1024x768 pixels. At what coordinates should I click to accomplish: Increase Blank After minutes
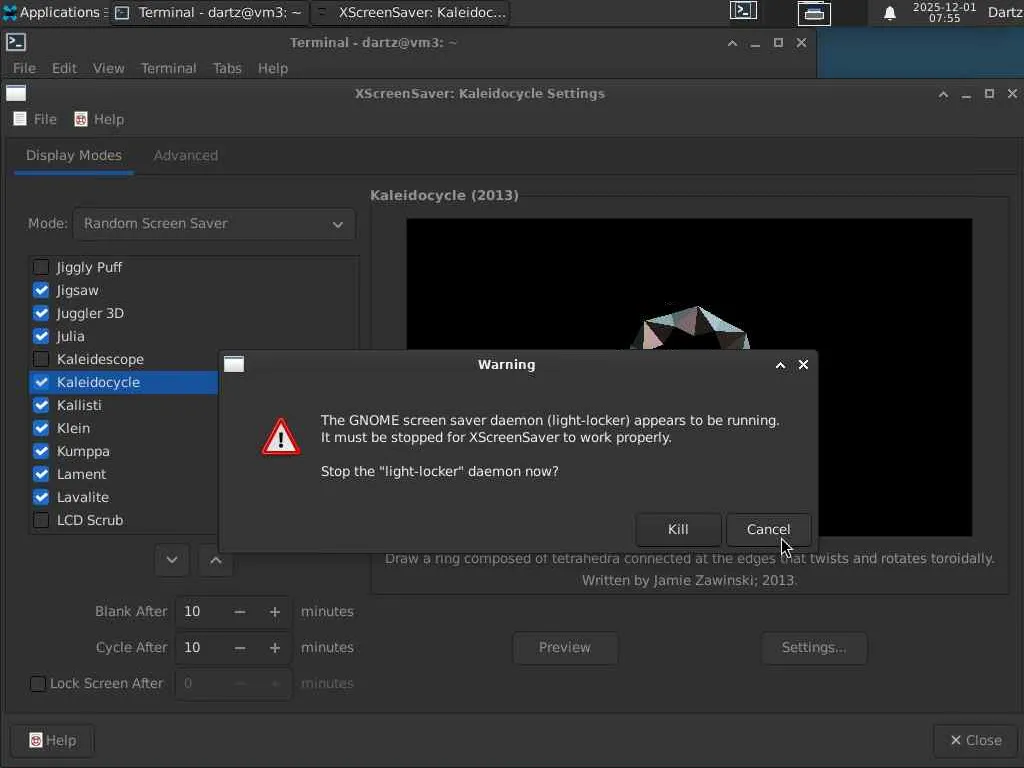coord(275,612)
